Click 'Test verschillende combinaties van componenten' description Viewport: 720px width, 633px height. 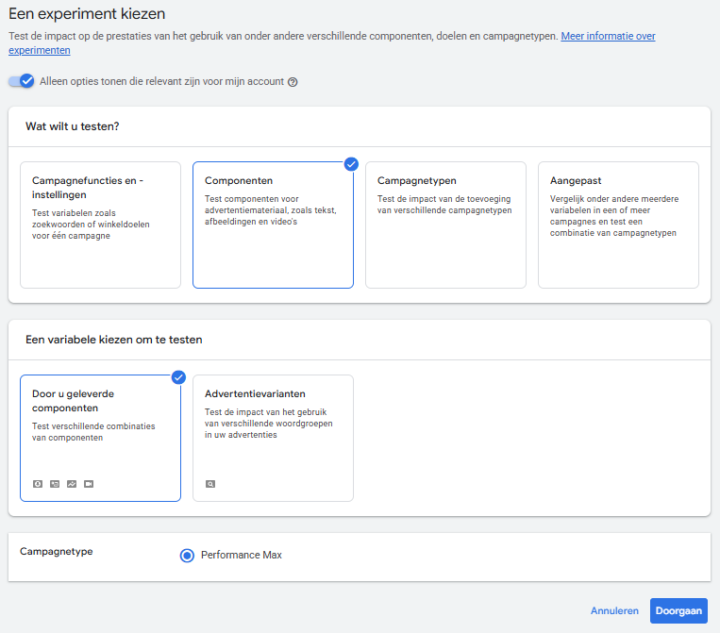click(x=94, y=432)
